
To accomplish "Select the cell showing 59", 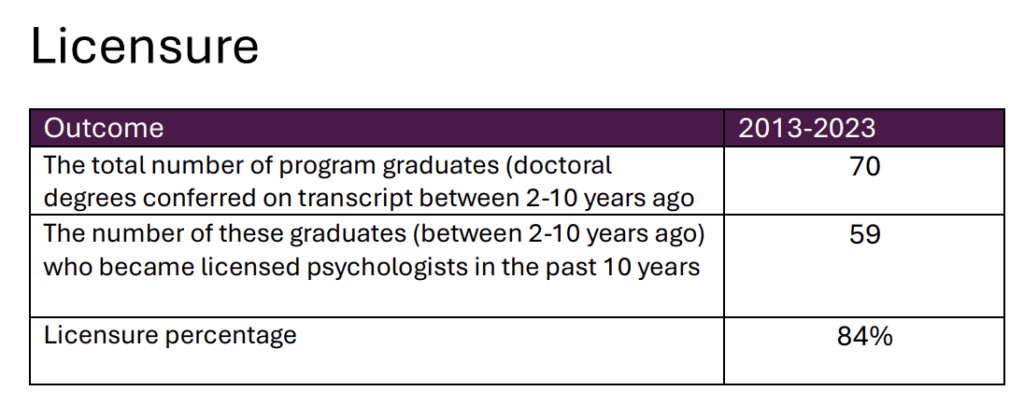I will click(x=864, y=236).
